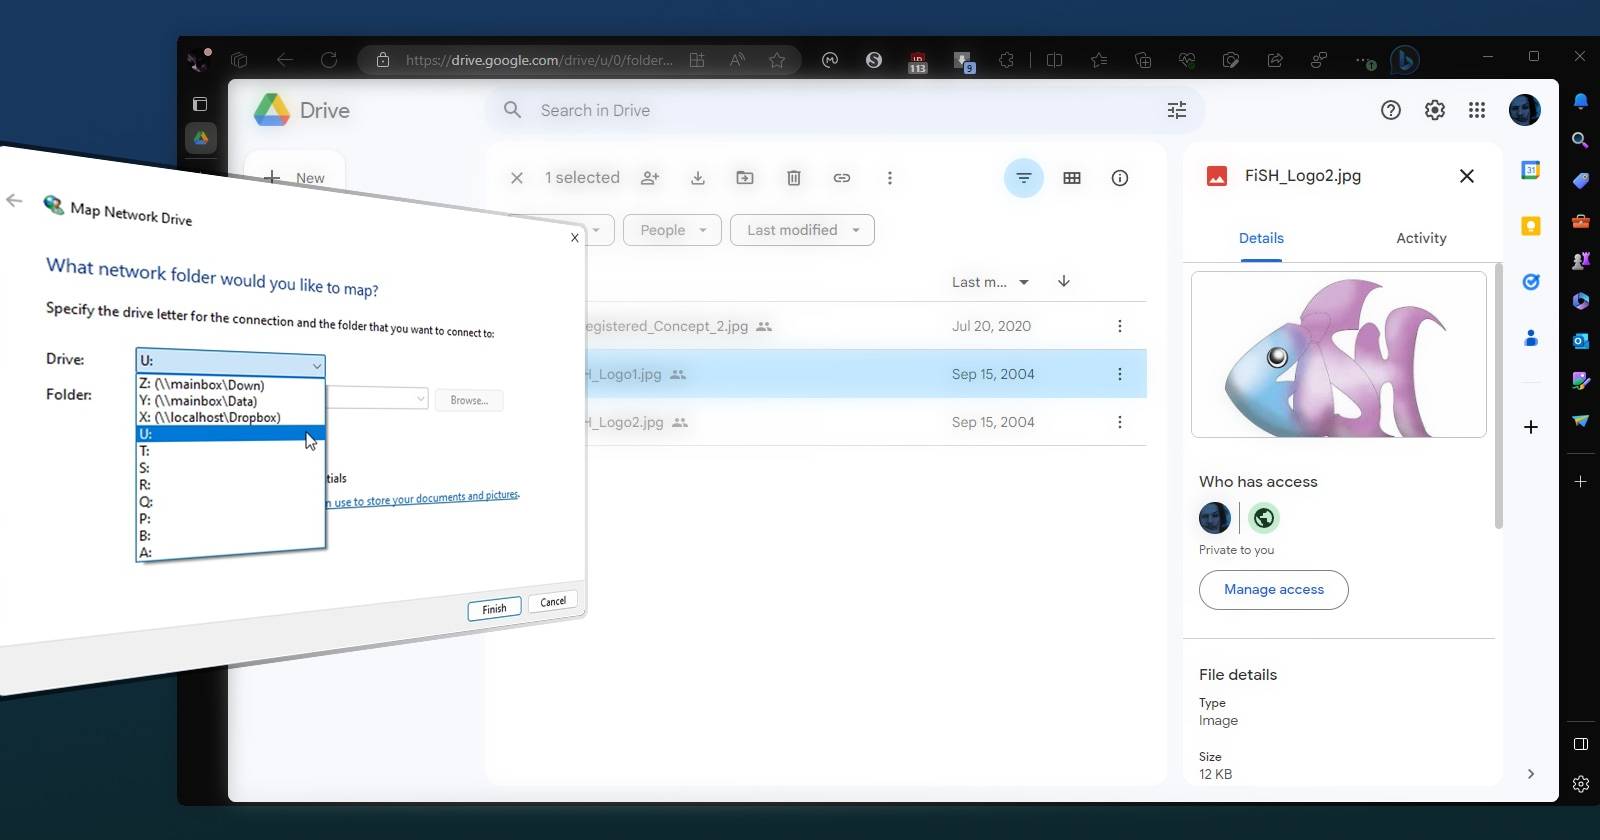Open Bing chat in Edge toolbar

(1405, 60)
